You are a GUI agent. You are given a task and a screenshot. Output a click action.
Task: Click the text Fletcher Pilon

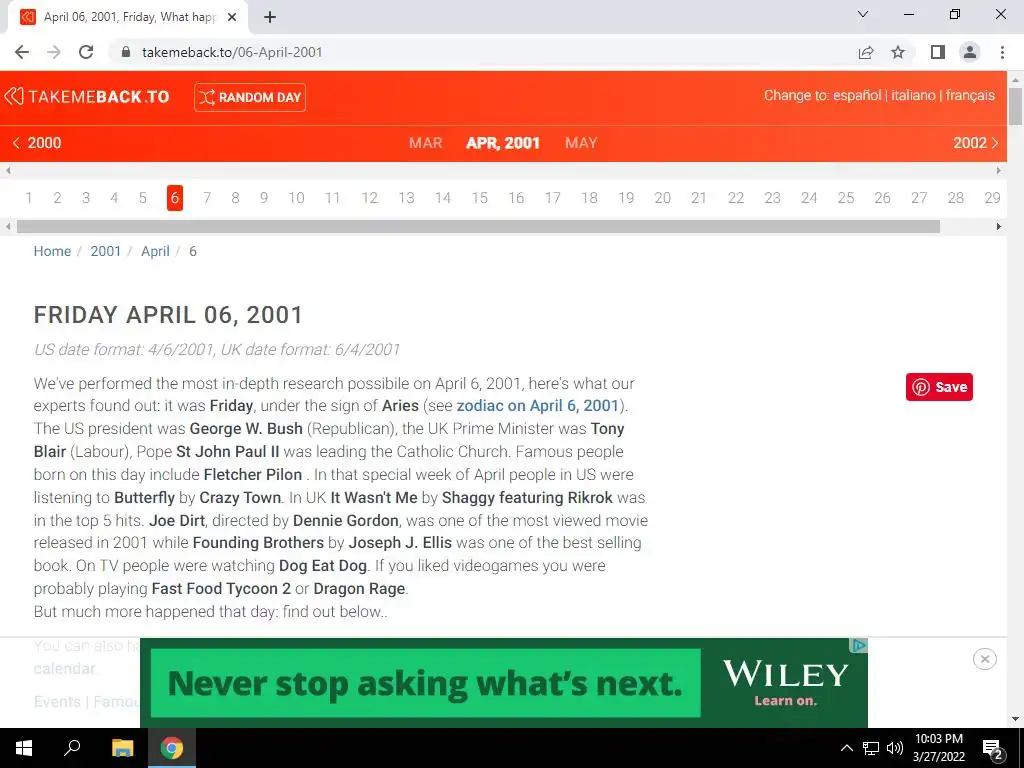(x=253, y=475)
